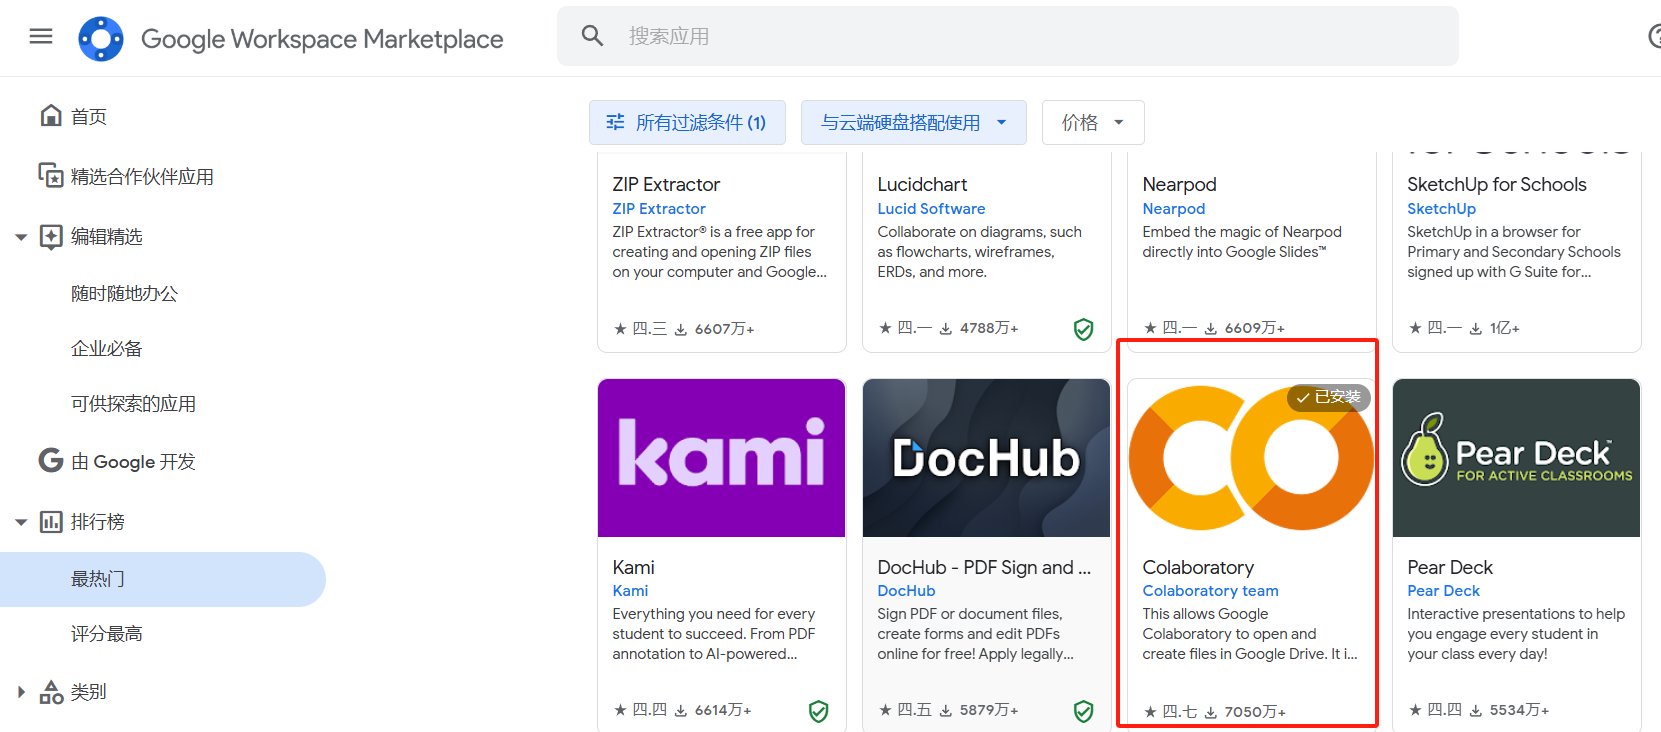Open the hamburger main menu
This screenshot has height=732, width=1661.
(41, 37)
